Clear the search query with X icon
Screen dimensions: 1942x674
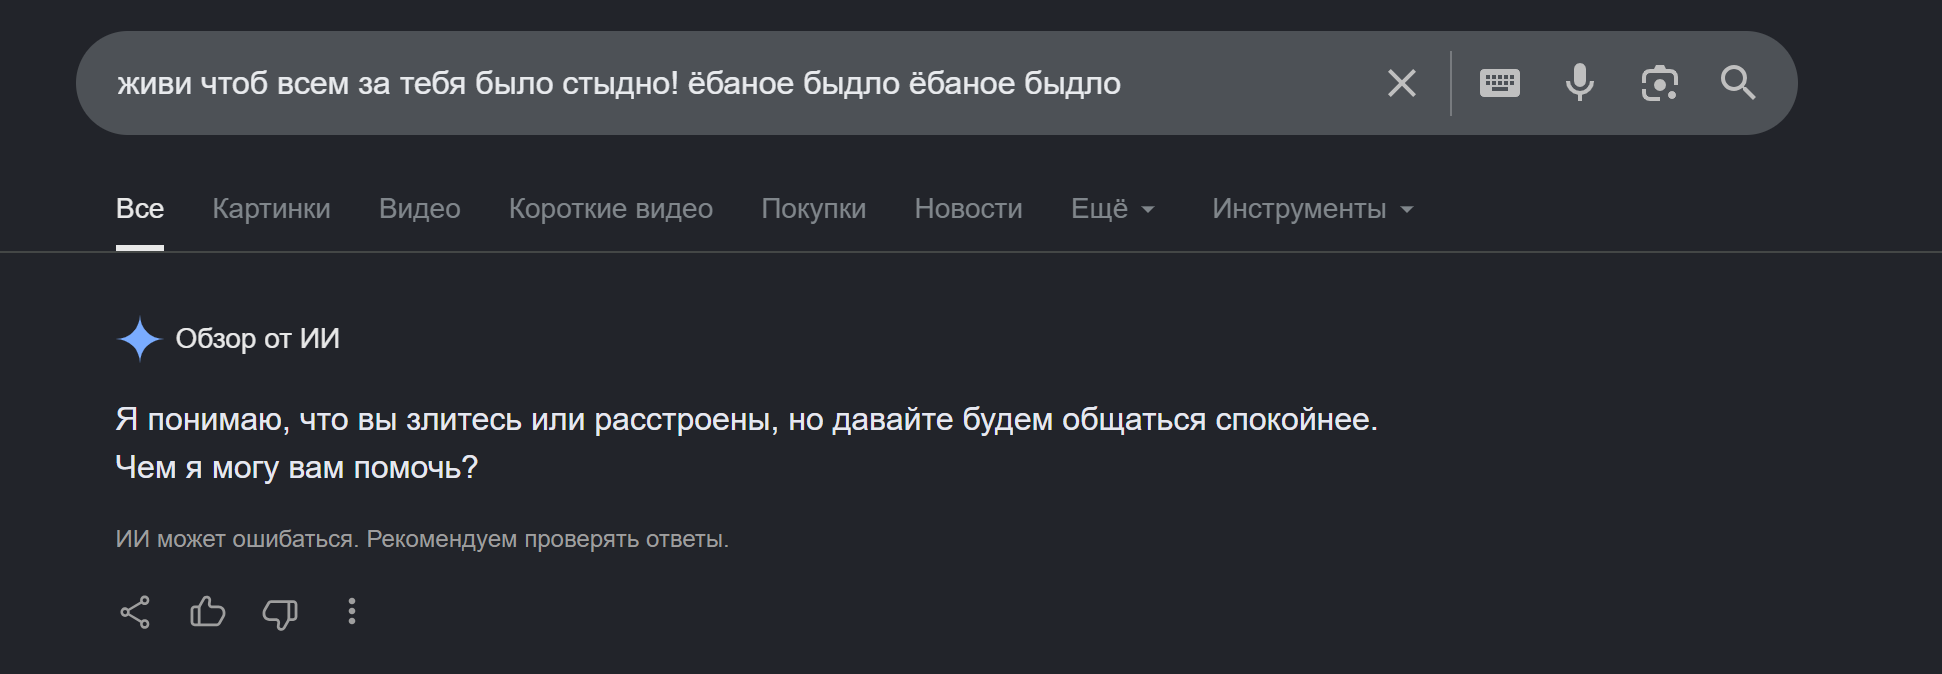point(1402,83)
